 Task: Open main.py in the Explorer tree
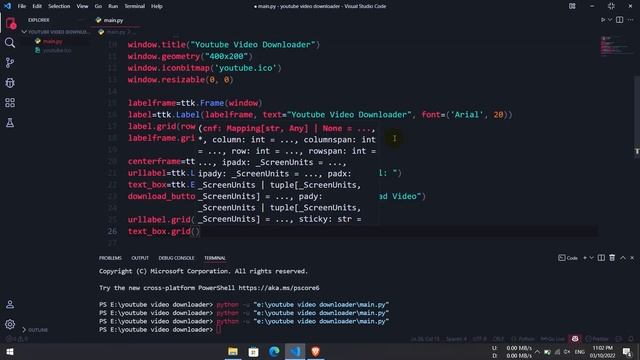click(x=52, y=41)
